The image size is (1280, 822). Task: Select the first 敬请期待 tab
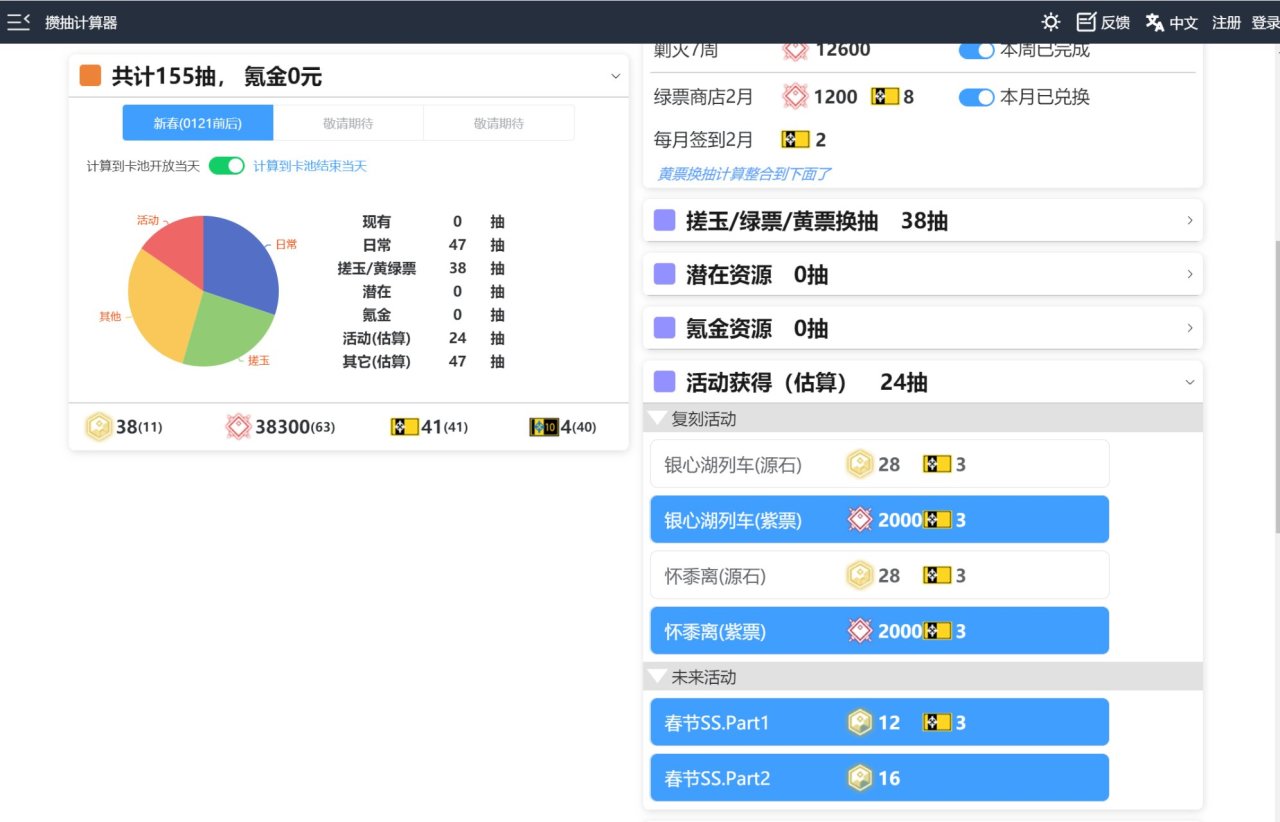point(348,123)
